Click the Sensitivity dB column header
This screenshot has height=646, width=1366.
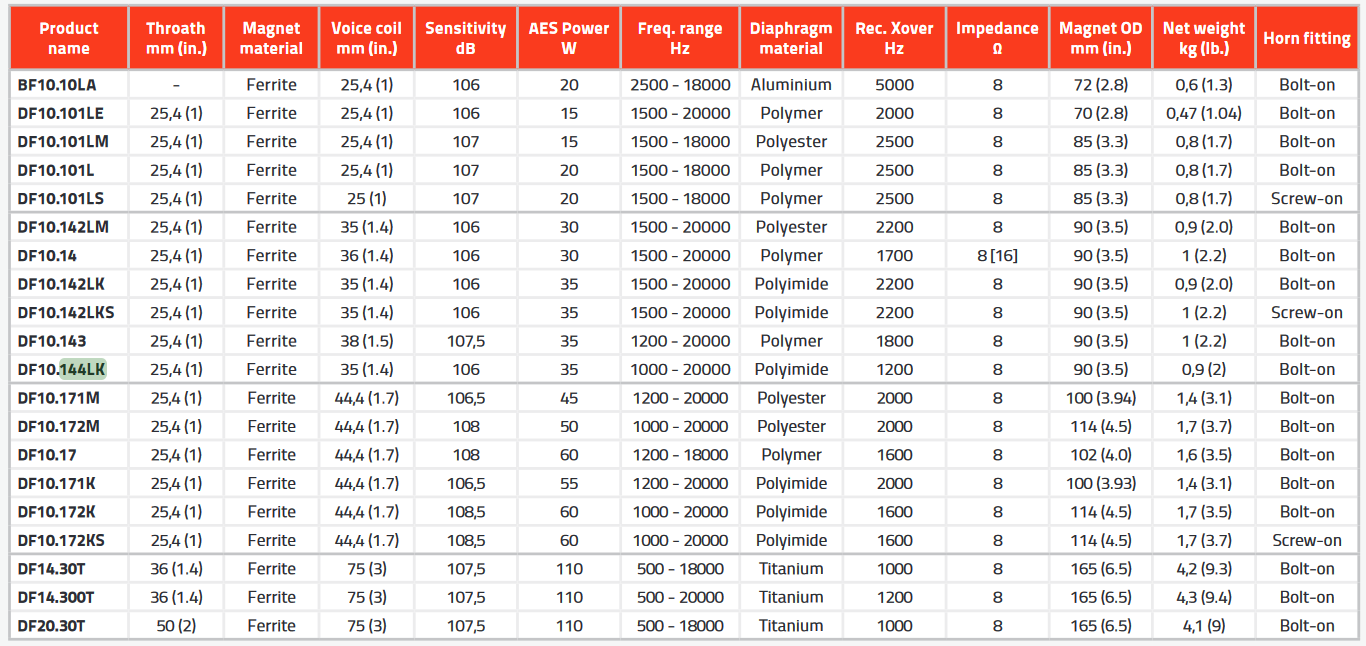(x=466, y=38)
